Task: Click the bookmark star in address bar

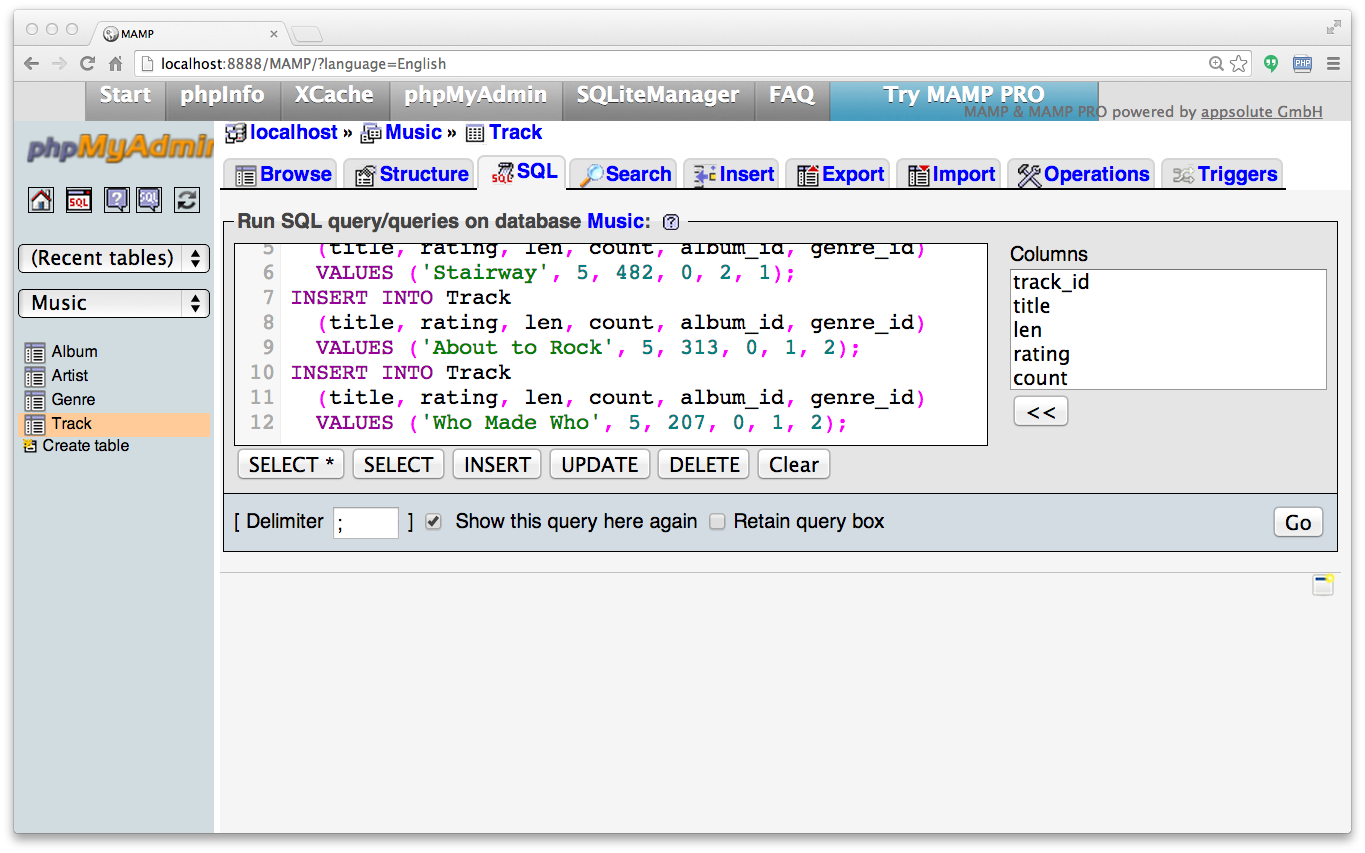Action: (1239, 64)
